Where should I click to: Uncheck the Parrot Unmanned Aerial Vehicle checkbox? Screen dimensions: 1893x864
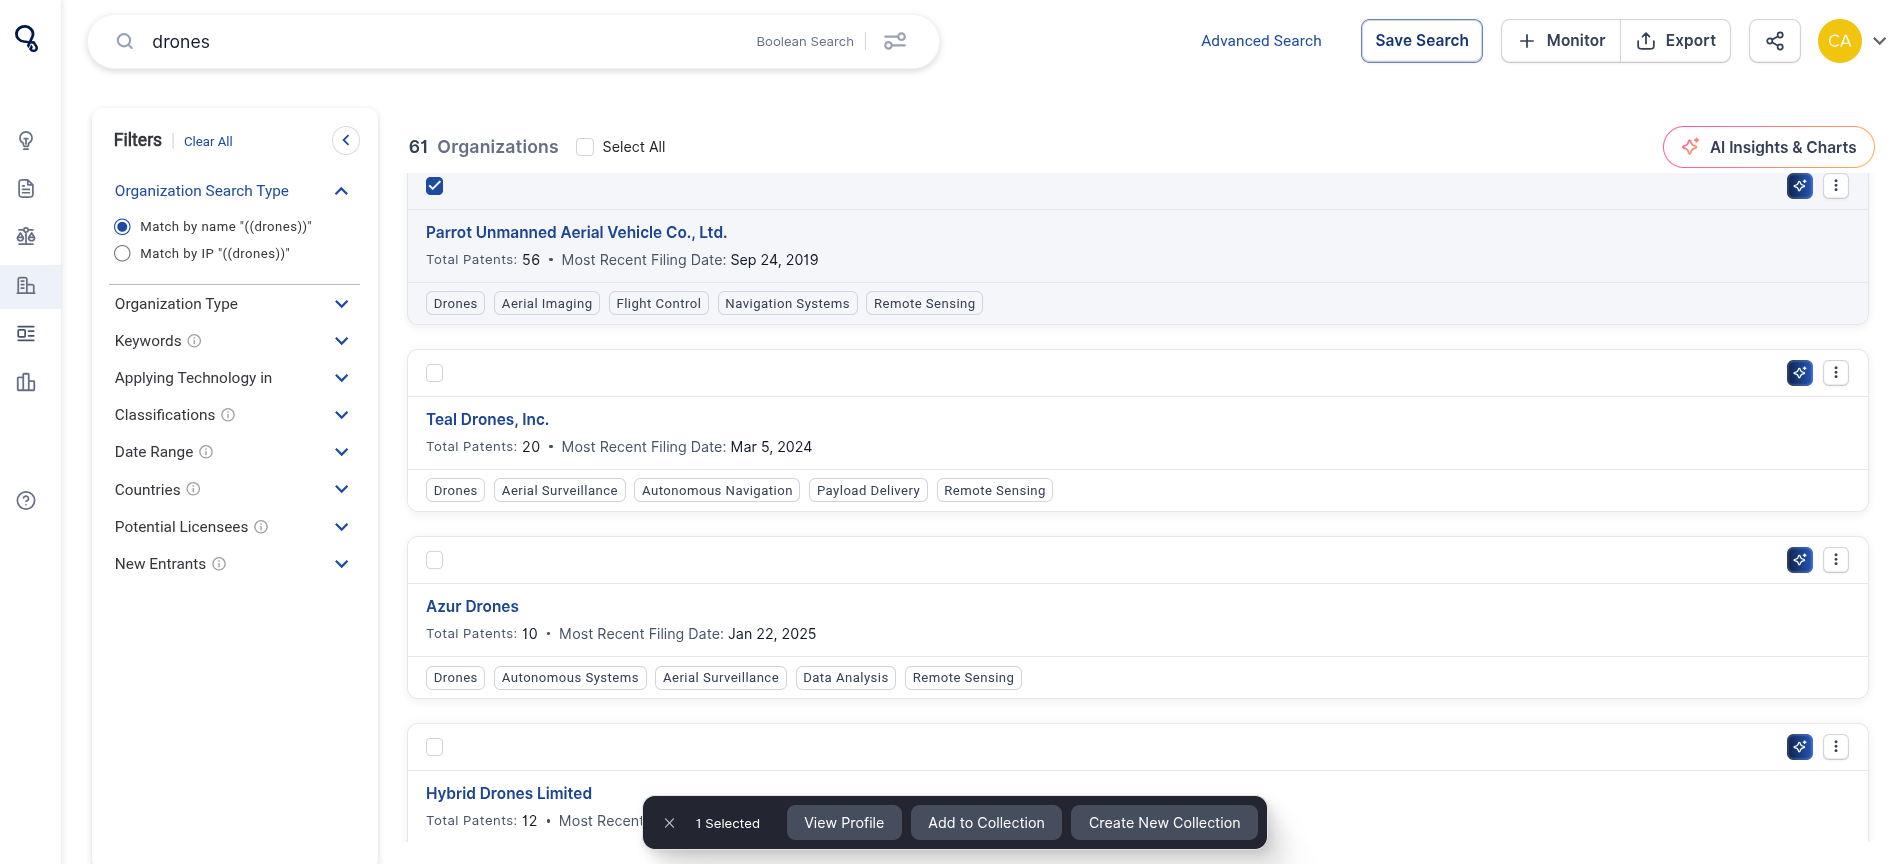tap(435, 186)
